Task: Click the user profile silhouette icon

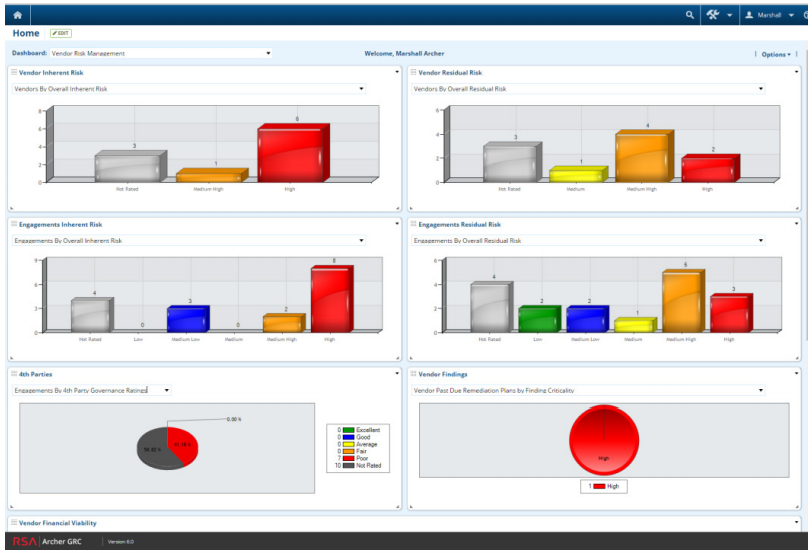Action: [x=749, y=15]
